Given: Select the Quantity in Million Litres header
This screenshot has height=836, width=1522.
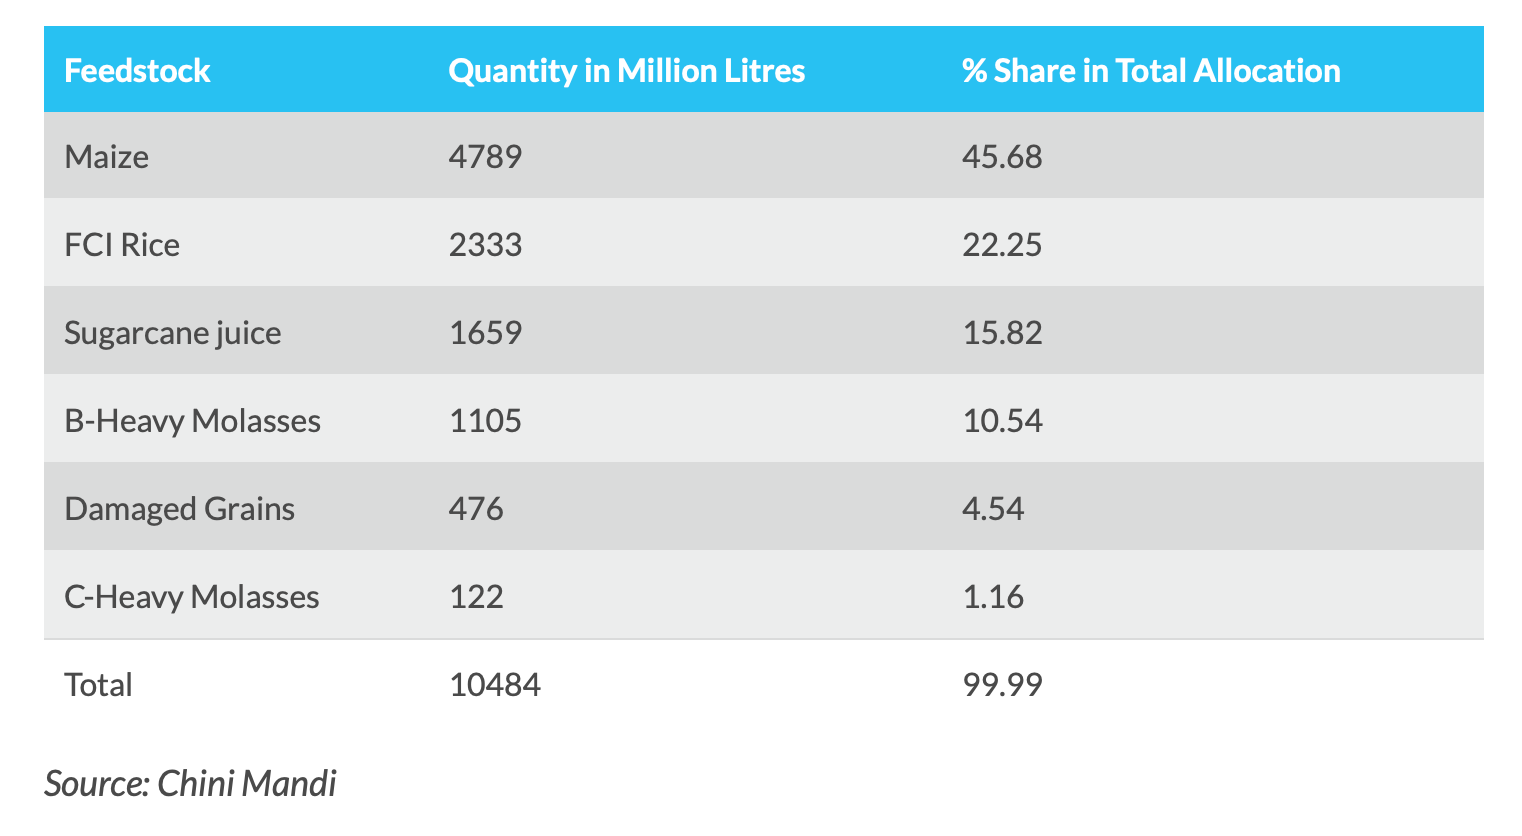Looking at the screenshot, I should (626, 71).
